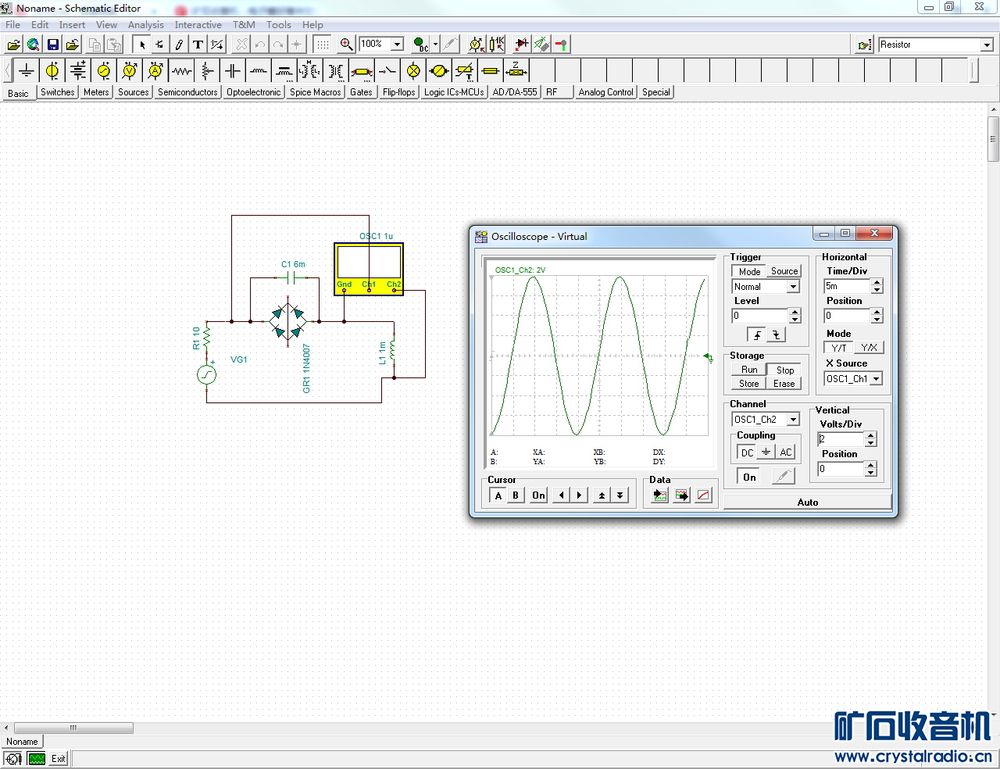Switch to the Meters component tab

pos(96,92)
